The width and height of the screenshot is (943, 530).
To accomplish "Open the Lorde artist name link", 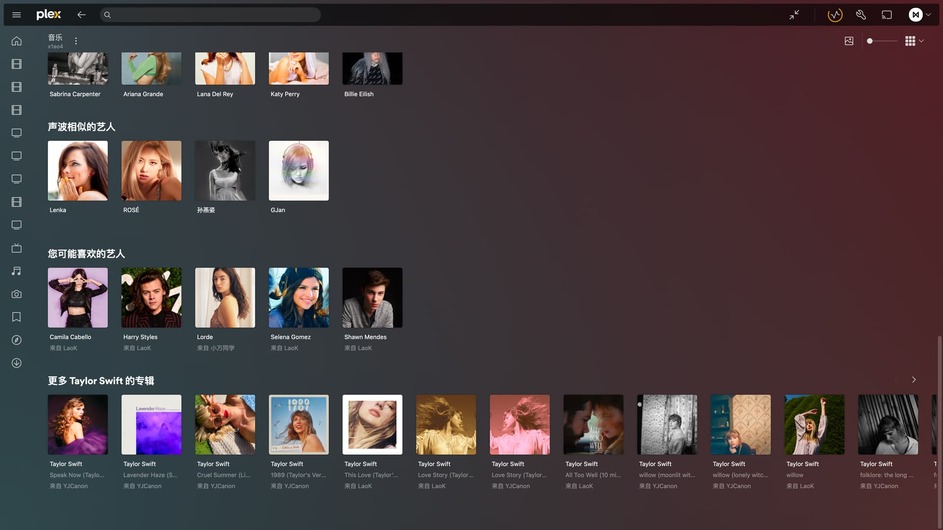I will 205,337.
